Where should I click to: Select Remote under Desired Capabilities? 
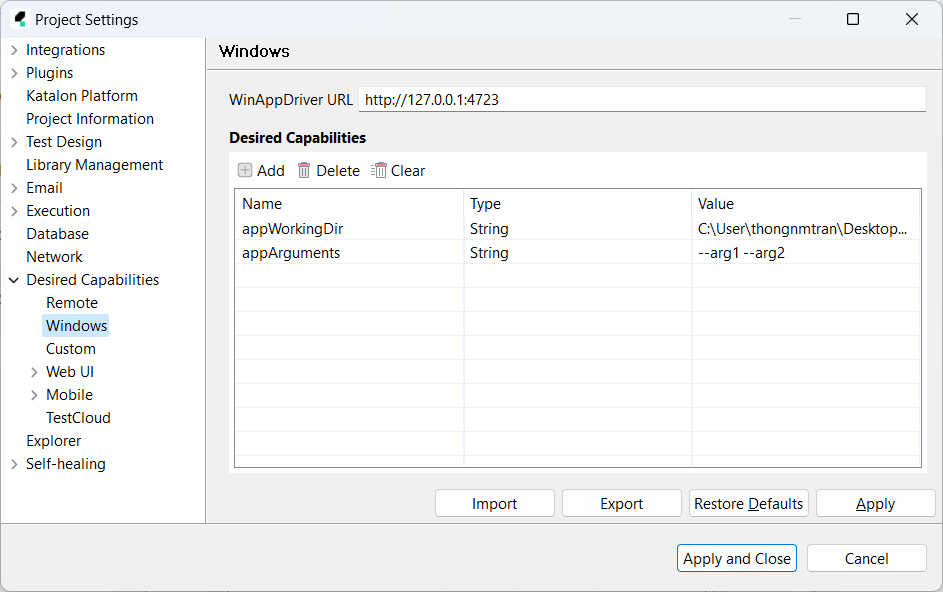coord(72,303)
